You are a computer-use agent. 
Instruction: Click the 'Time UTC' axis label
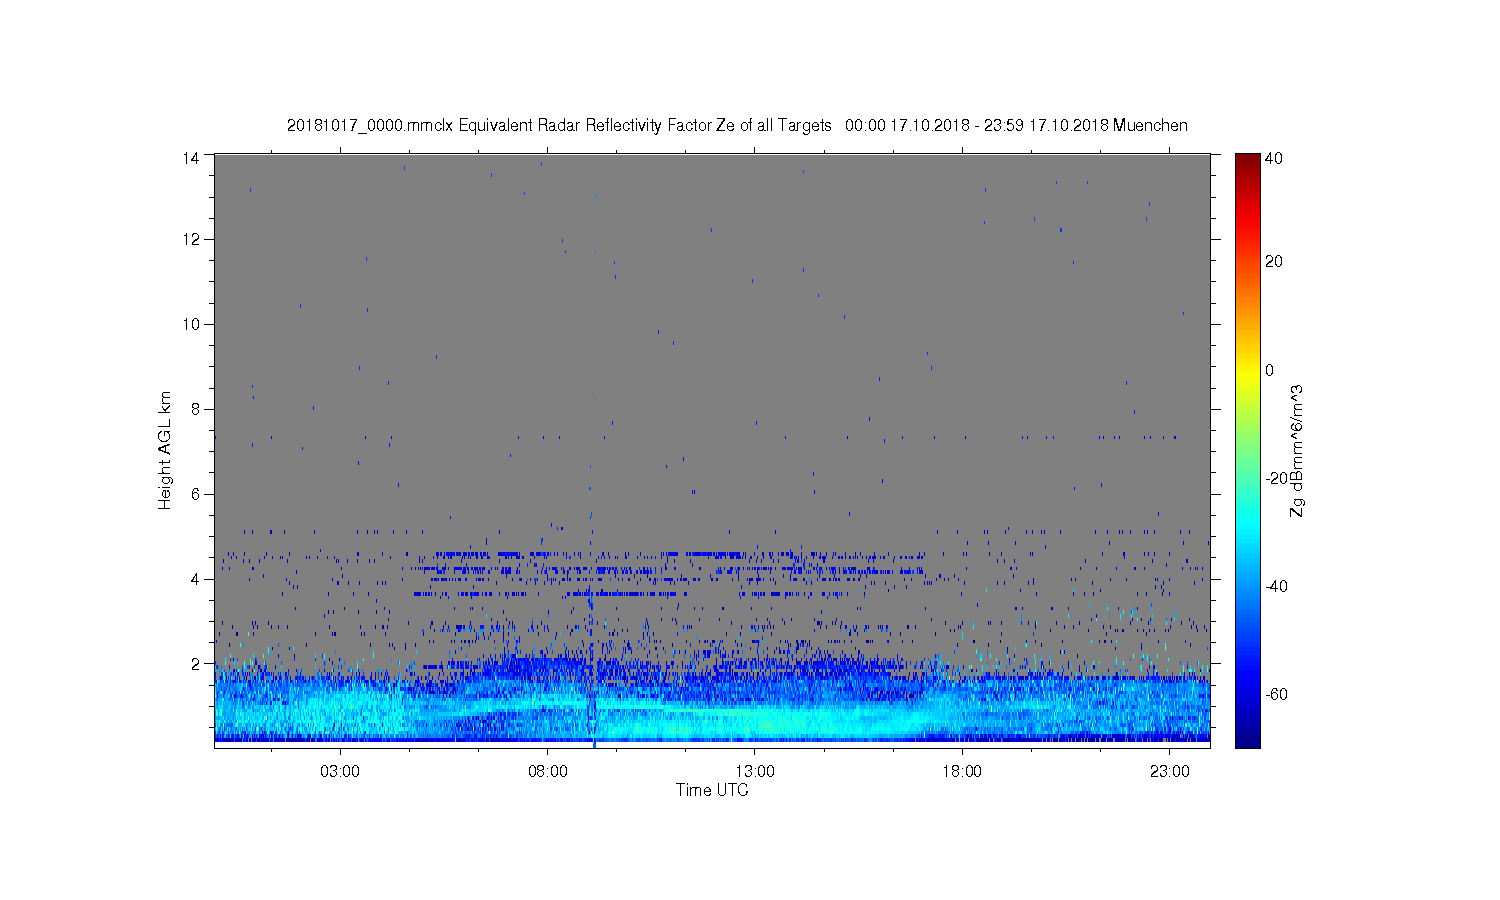click(x=712, y=790)
